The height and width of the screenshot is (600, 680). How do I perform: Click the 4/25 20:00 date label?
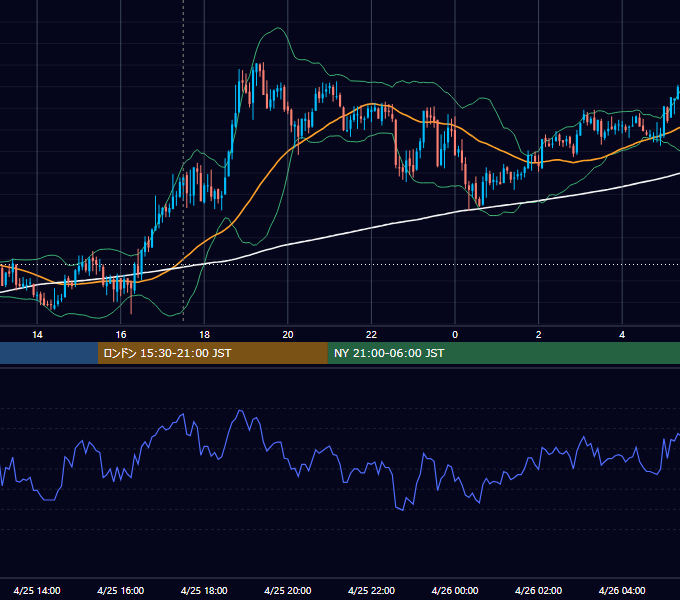(x=288, y=590)
